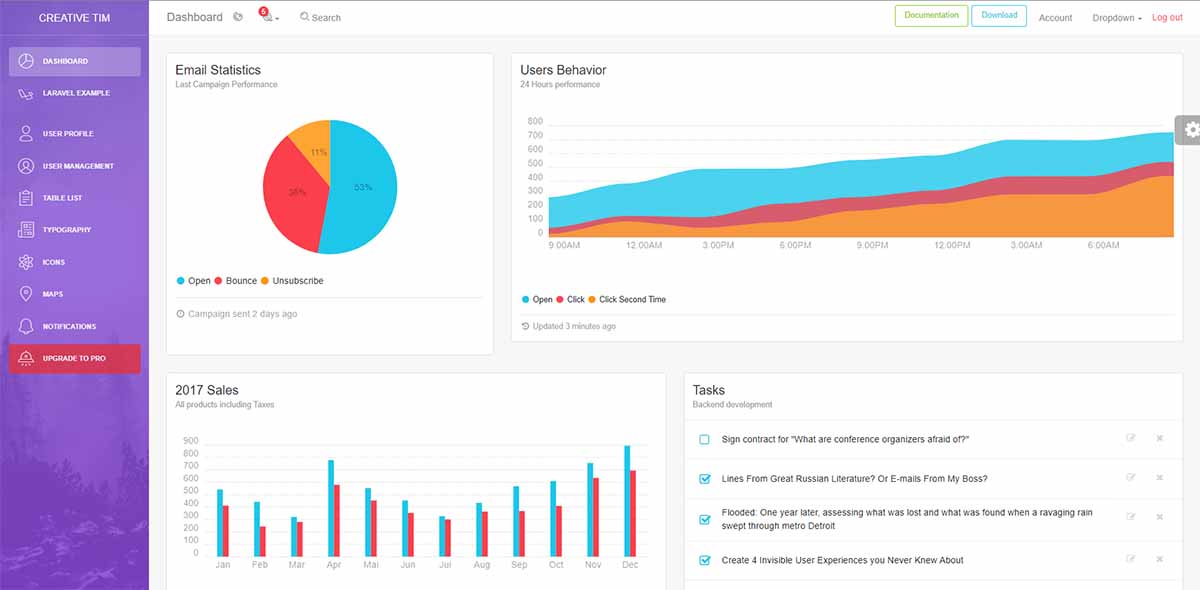This screenshot has width=1200, height=590.
Task: Open the notifications bell in the top bar
Action: pyautogui.click(x=262, y=17)
